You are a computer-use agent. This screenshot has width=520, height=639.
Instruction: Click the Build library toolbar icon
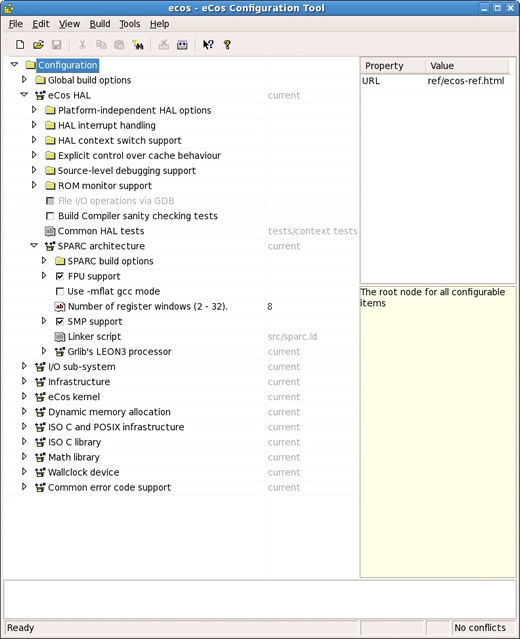point(182,44)
